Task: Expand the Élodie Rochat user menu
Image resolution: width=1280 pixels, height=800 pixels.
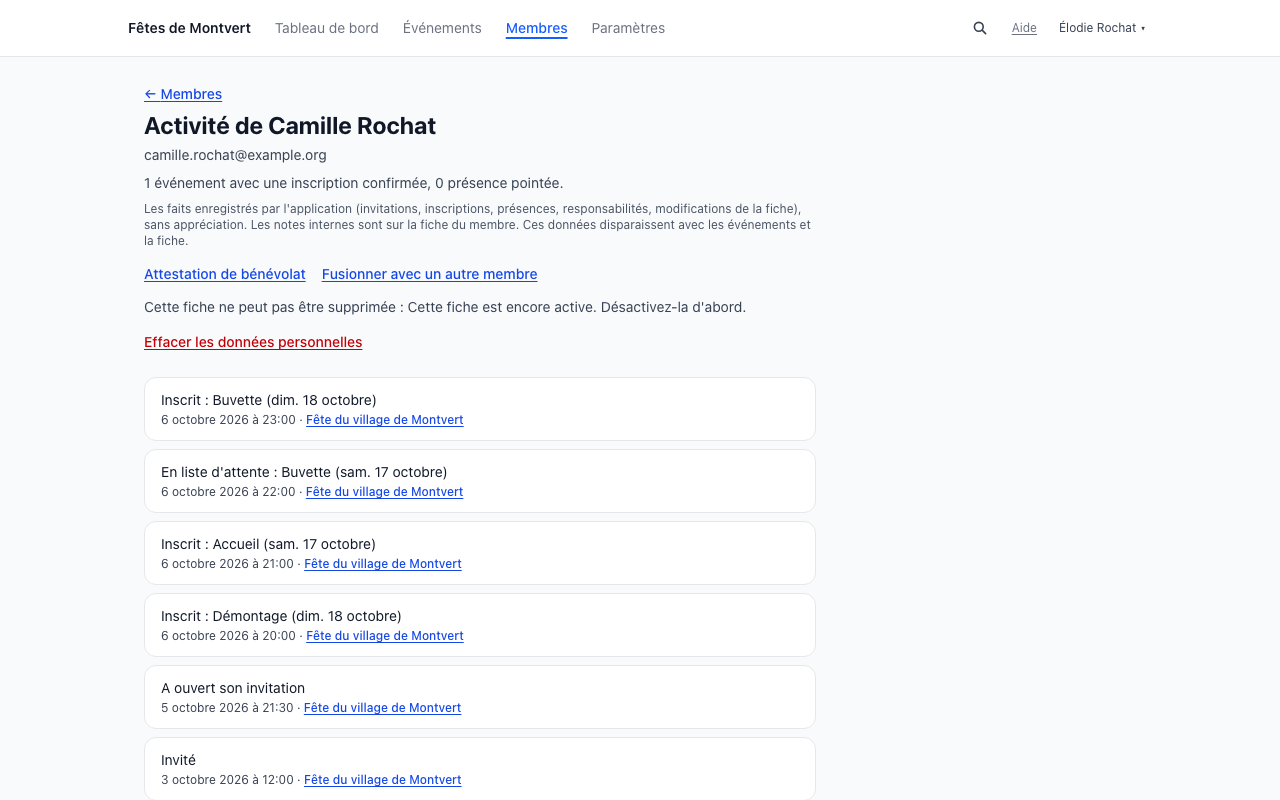Action: point(1102,28)
